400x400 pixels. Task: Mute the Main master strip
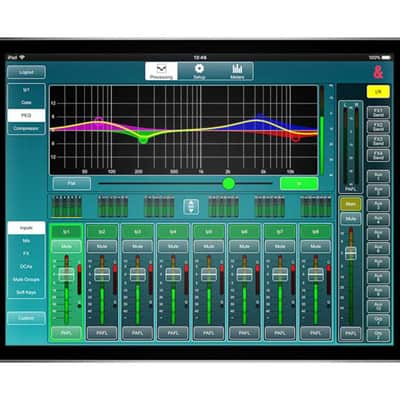click(351, 219)
